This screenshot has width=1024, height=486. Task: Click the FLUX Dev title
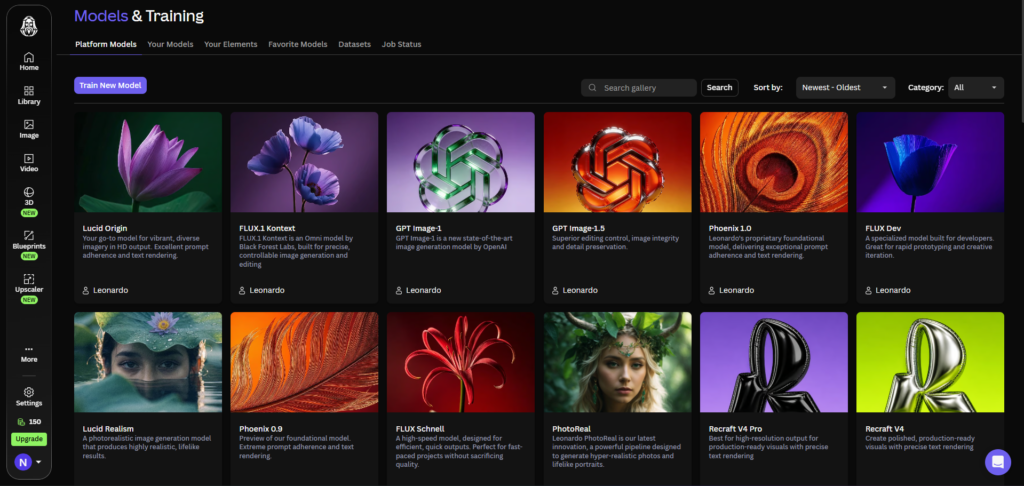pyautogui.click(x=882, y=229)
